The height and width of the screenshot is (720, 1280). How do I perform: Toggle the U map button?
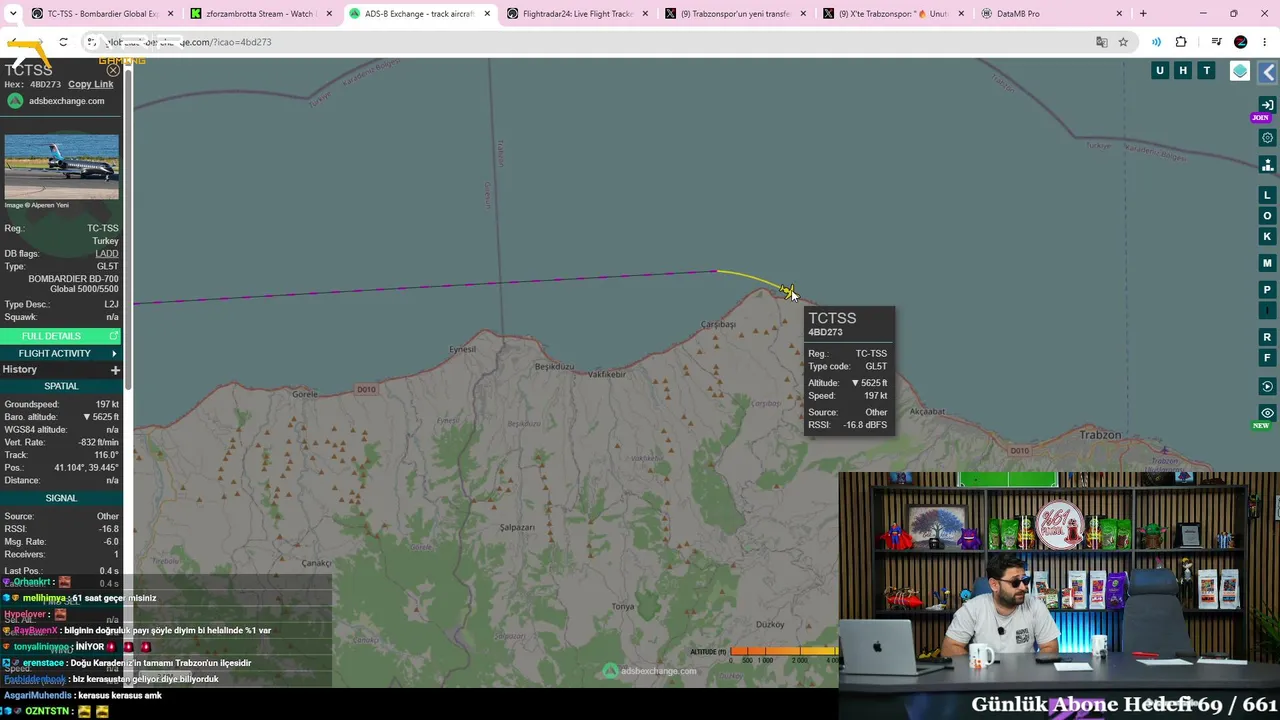pyautogui.click(x=1160, y=71)
